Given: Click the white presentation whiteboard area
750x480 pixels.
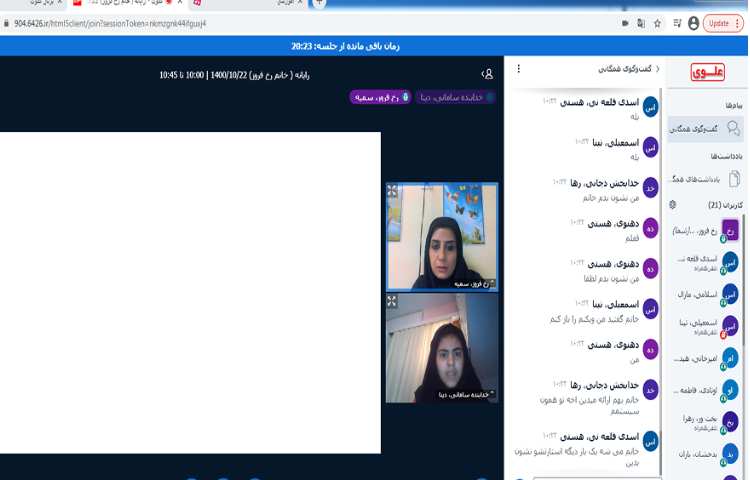Looking at the screenshot, I should tap(190, 293).
